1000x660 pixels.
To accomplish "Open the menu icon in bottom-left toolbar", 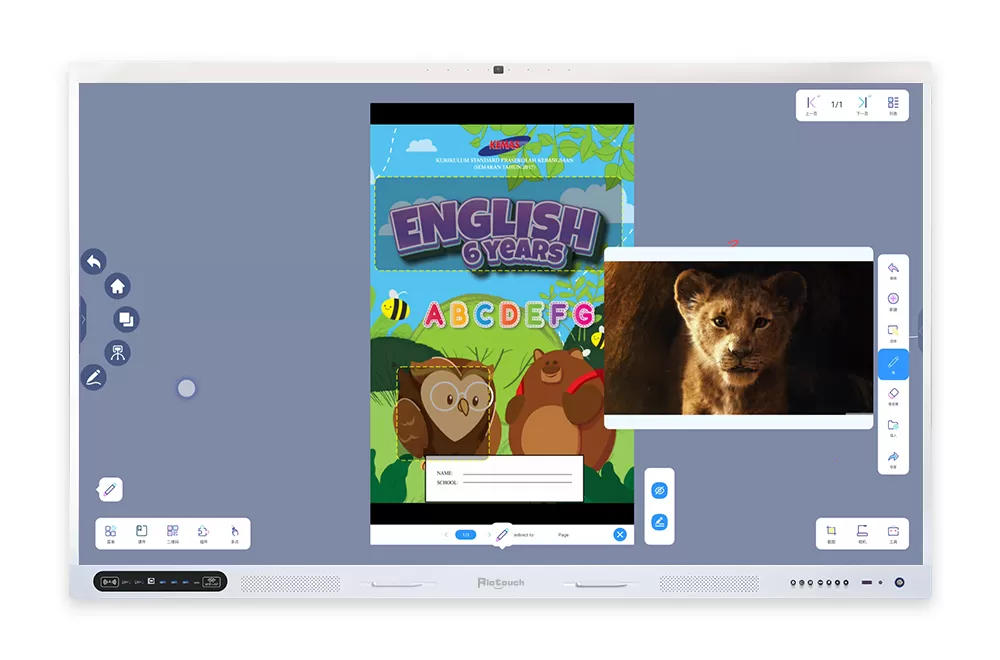I will [x=110, y=534].
